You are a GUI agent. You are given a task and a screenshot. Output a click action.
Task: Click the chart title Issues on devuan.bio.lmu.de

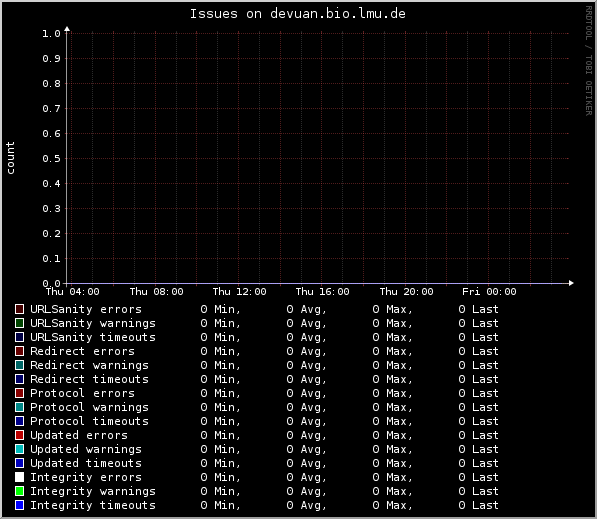(x=298, y=14)
